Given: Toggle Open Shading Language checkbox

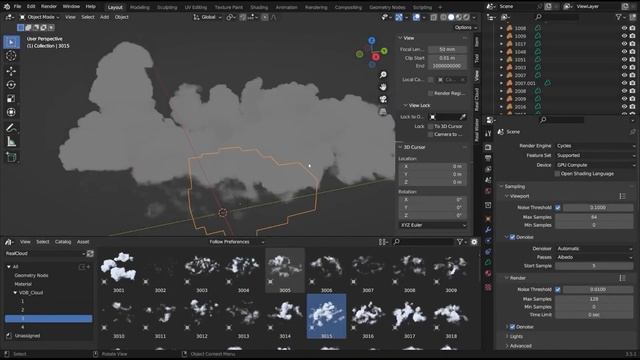Looking at the screenshot, I should (x=557, y=174).
